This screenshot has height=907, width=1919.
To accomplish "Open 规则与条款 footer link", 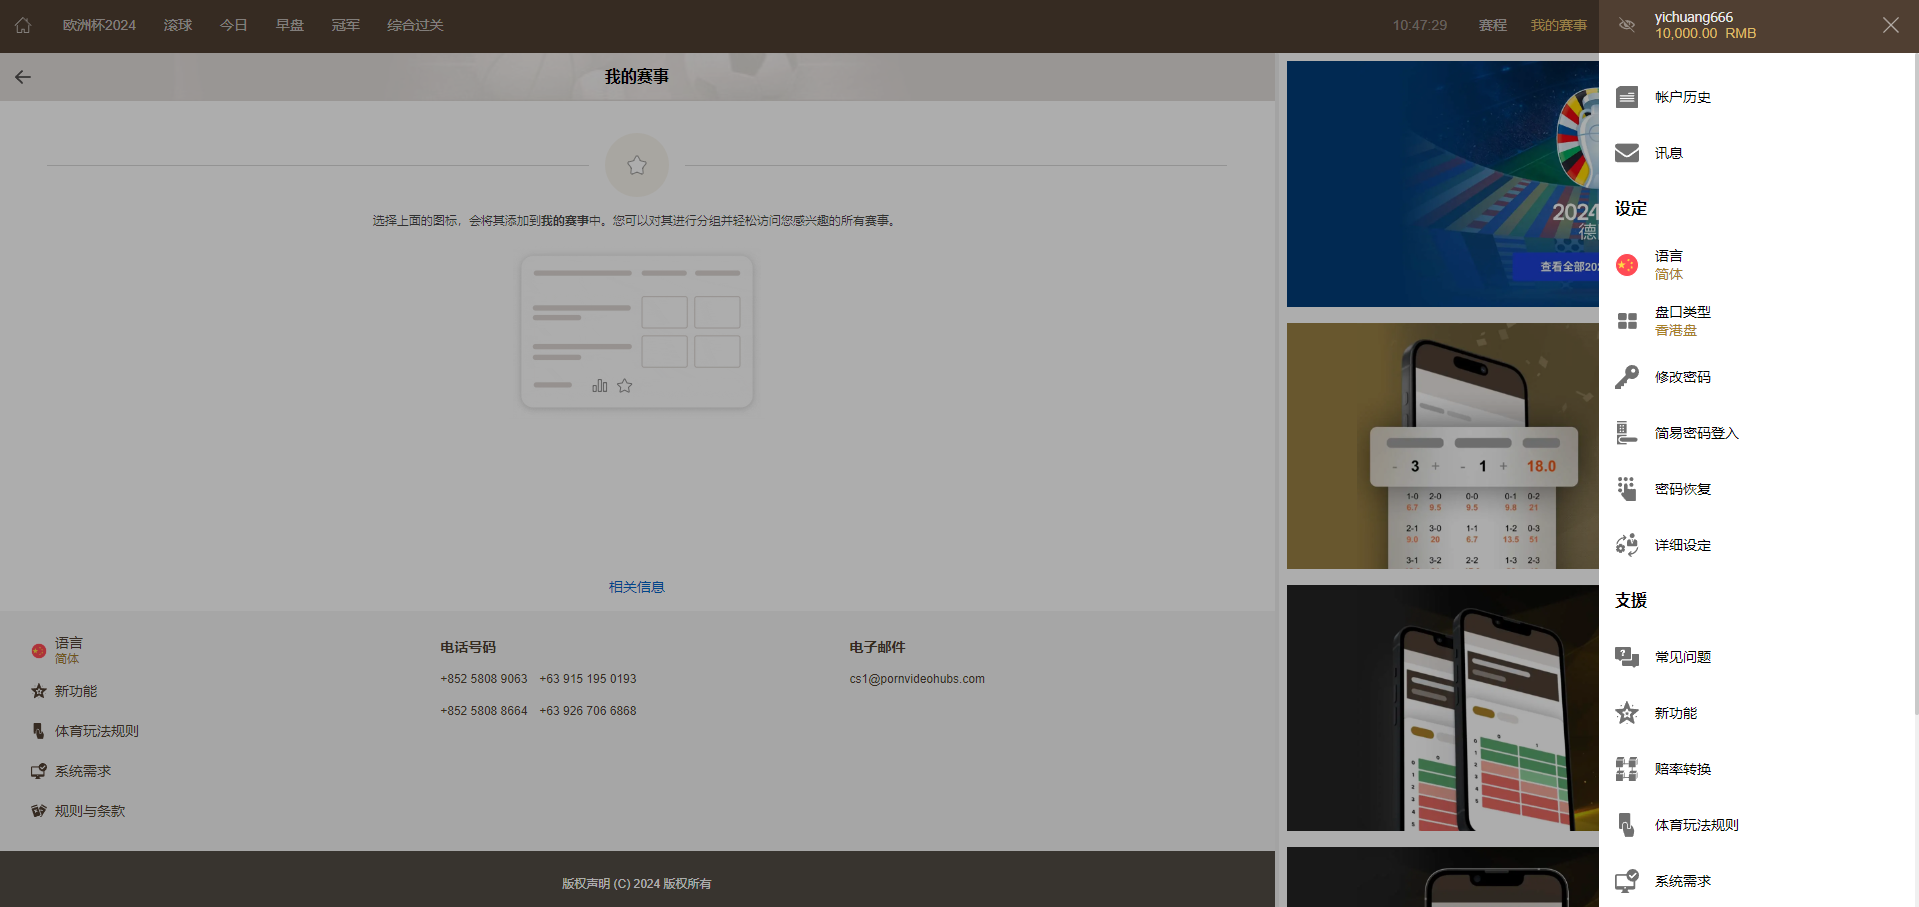I will [x=89, y=811].
